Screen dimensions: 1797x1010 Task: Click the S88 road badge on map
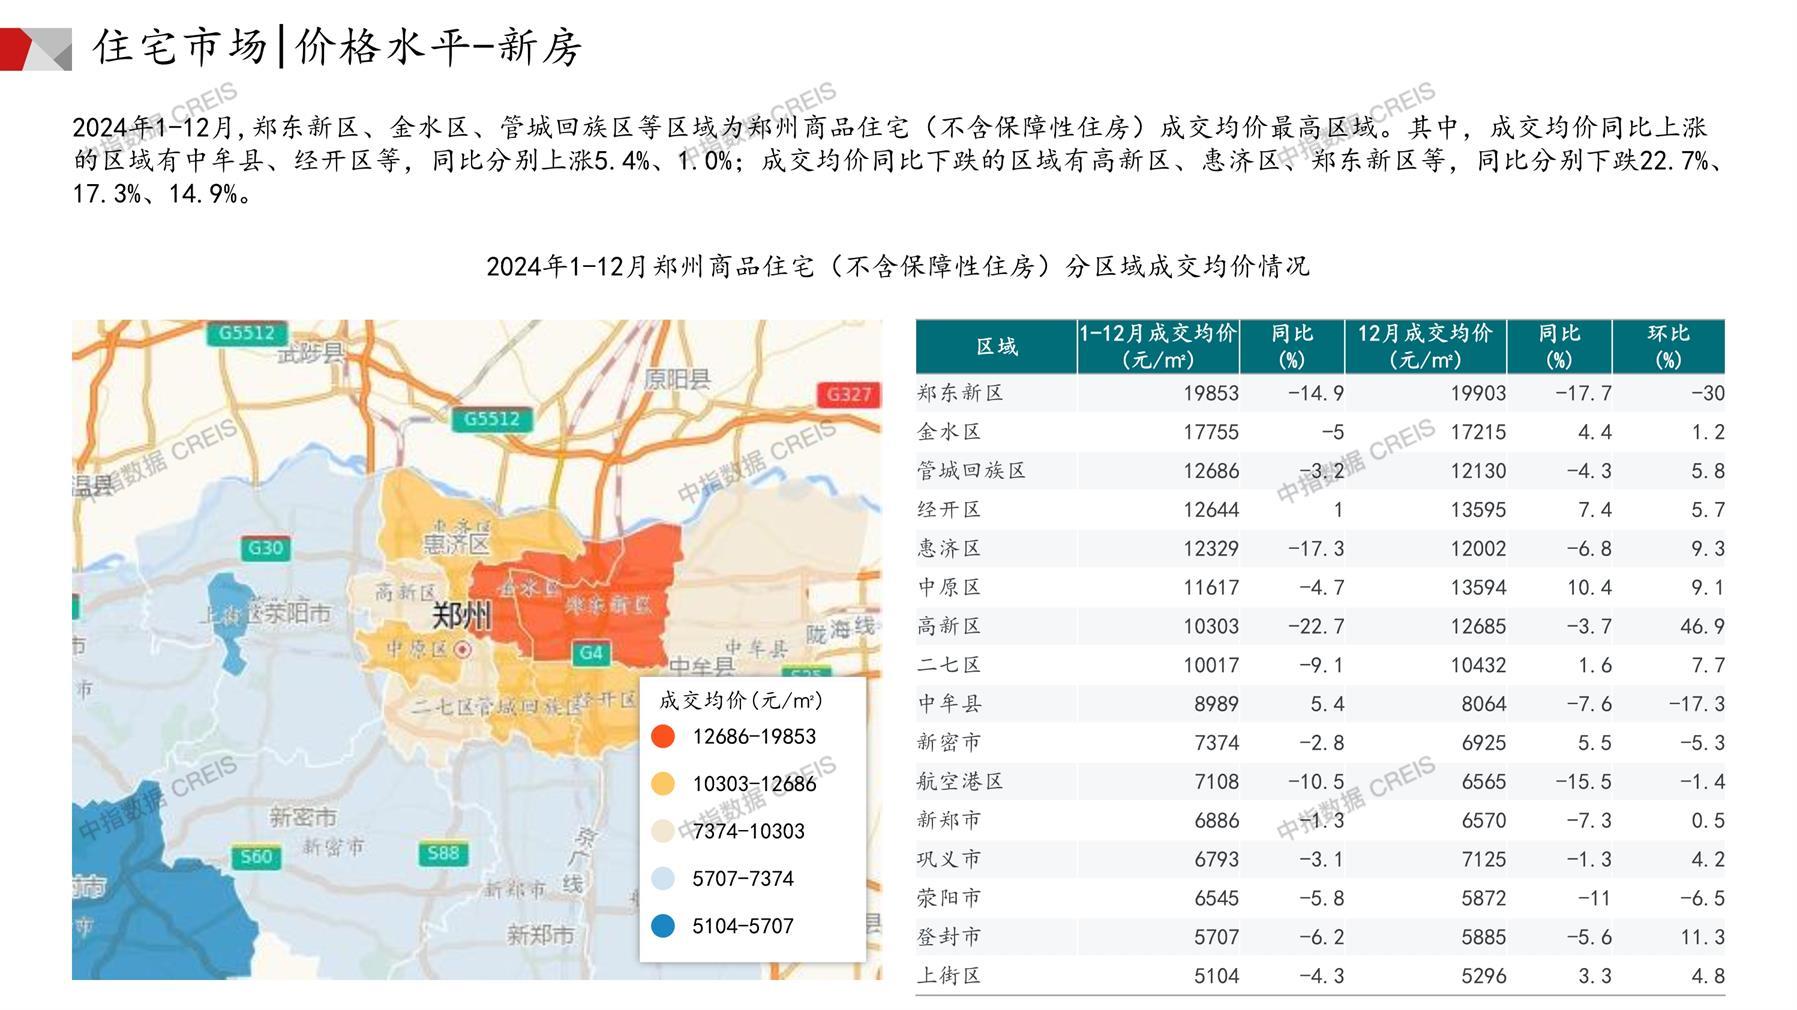click(x=443, y=853)
